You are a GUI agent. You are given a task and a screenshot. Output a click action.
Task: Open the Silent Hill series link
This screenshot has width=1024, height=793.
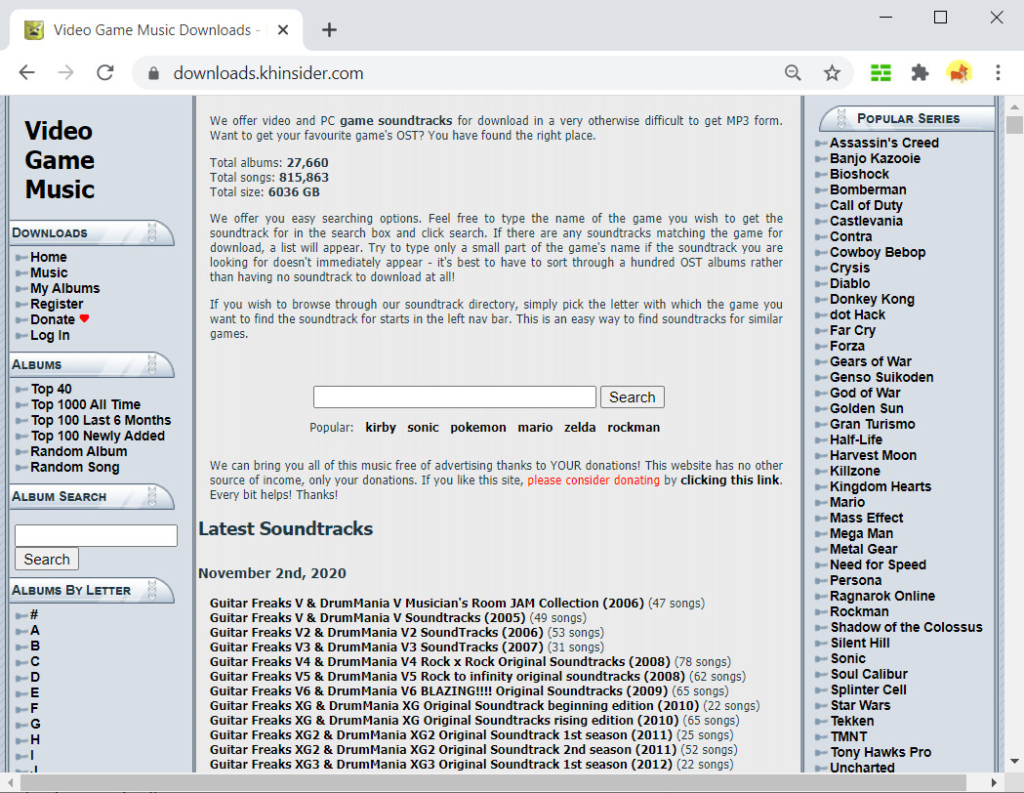(x=860, y=643)
